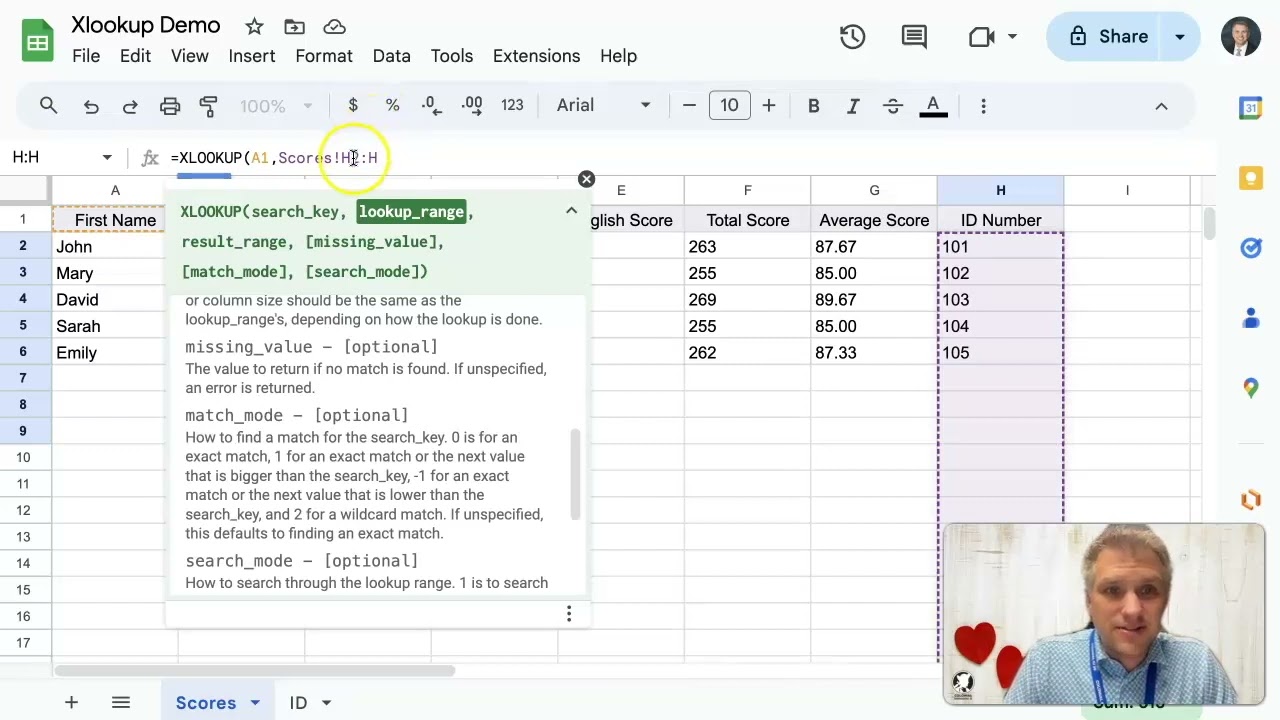Open the Data menu
The height and width of the screenshot is (720, 1280).
(x=392, y=56)
